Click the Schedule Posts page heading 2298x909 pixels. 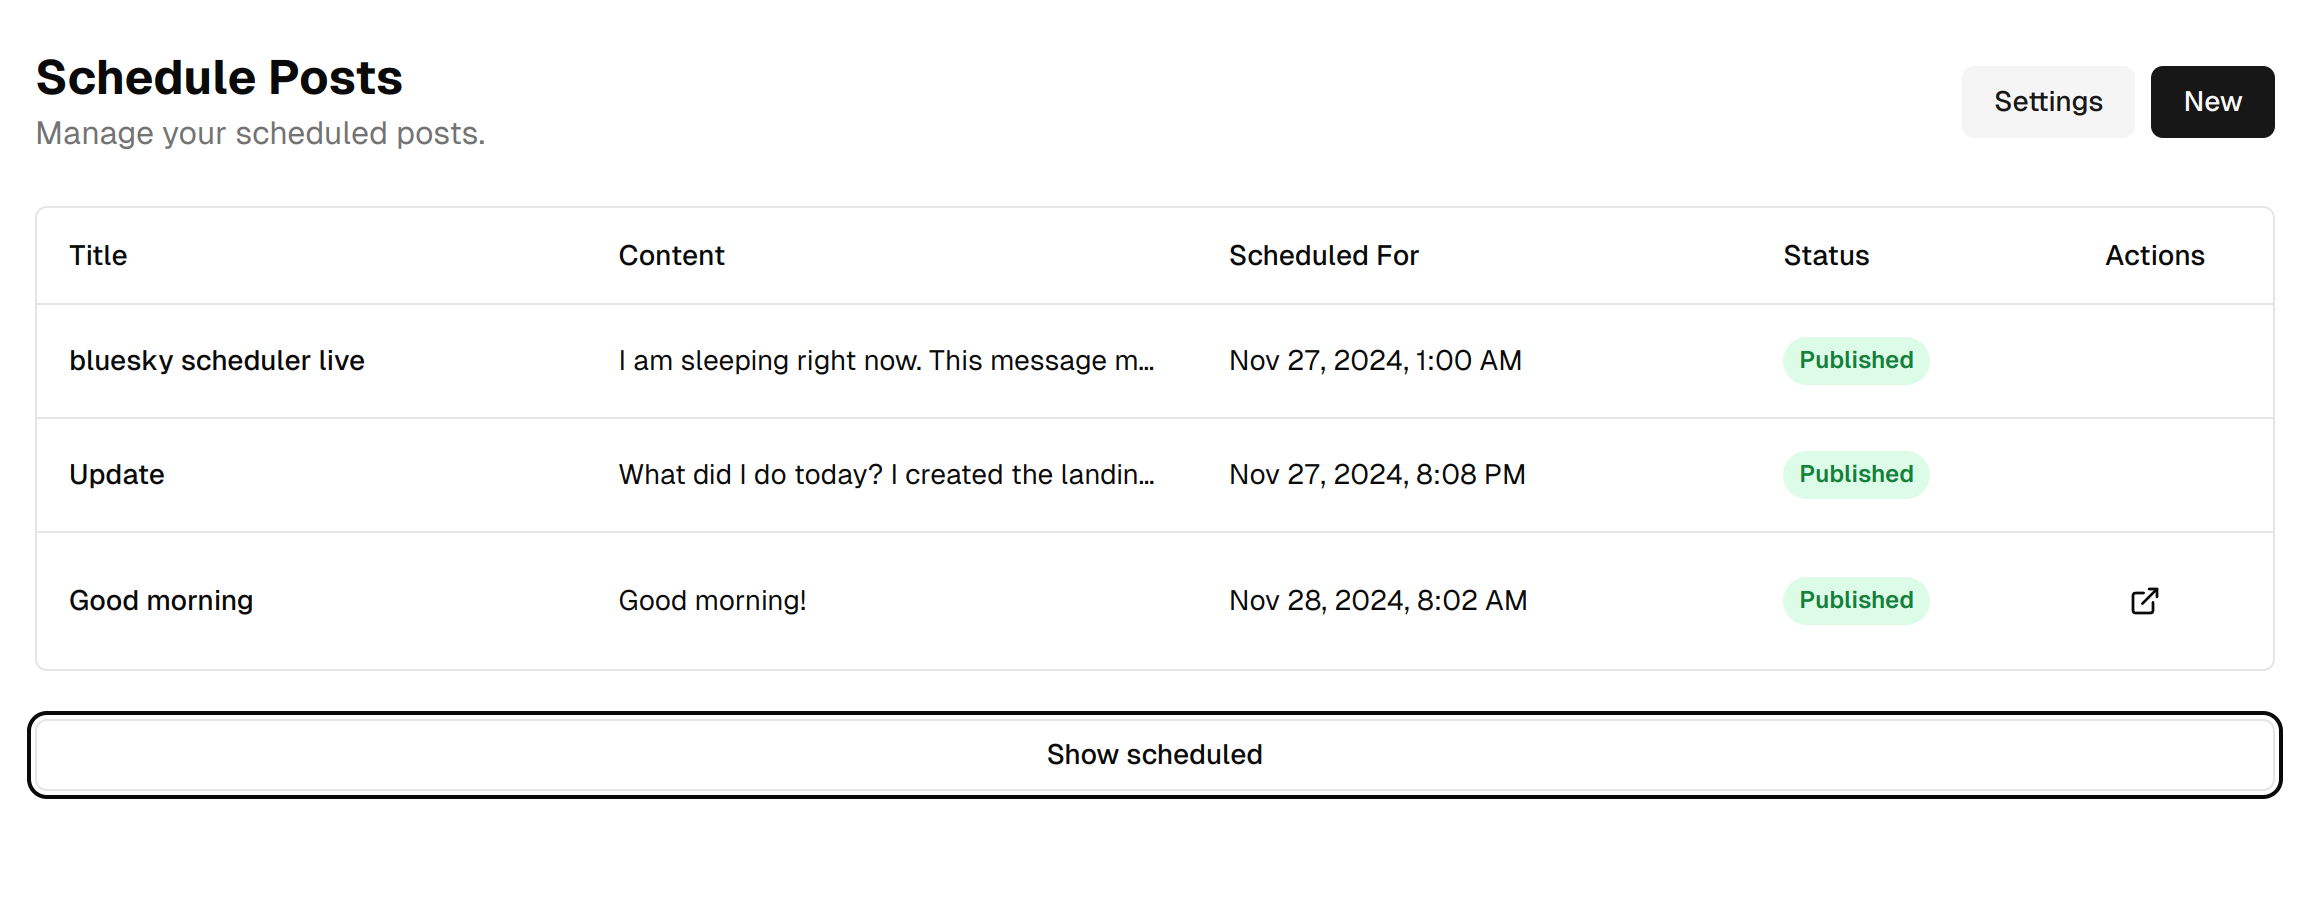click(x=219, y=76)
